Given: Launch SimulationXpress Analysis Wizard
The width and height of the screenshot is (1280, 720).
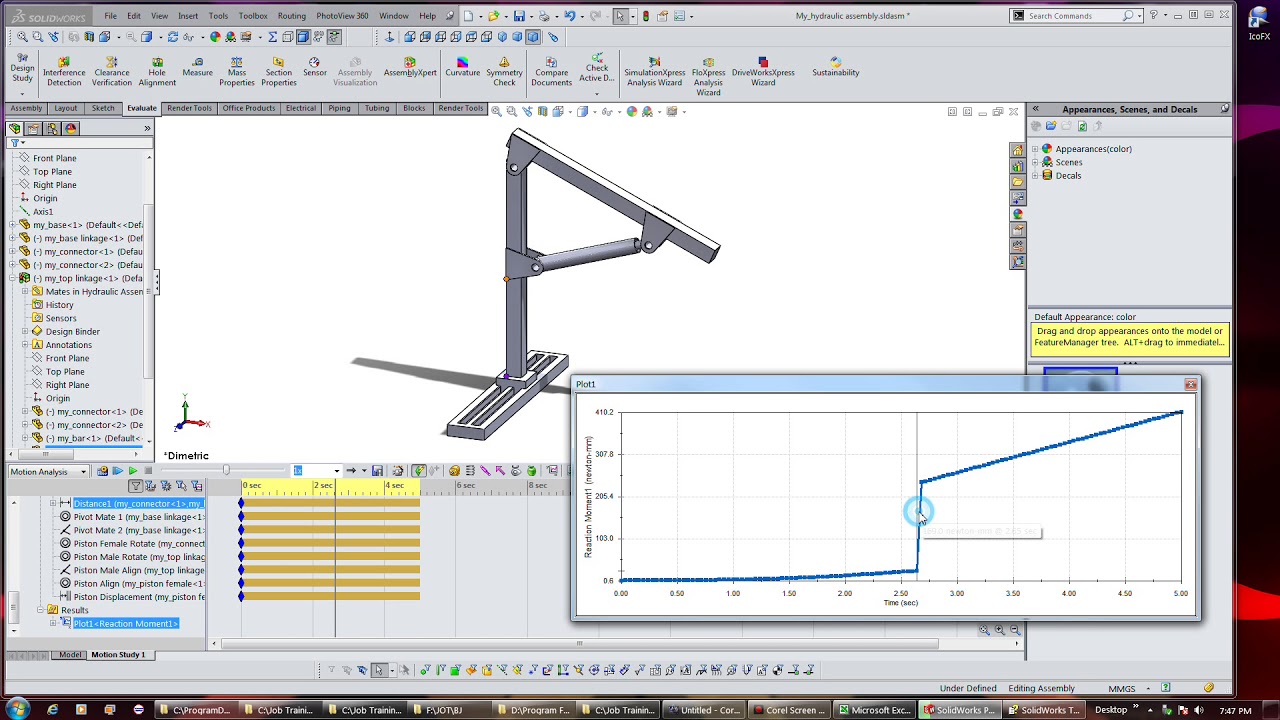Looking at the screenshot, I should (655, 70).
